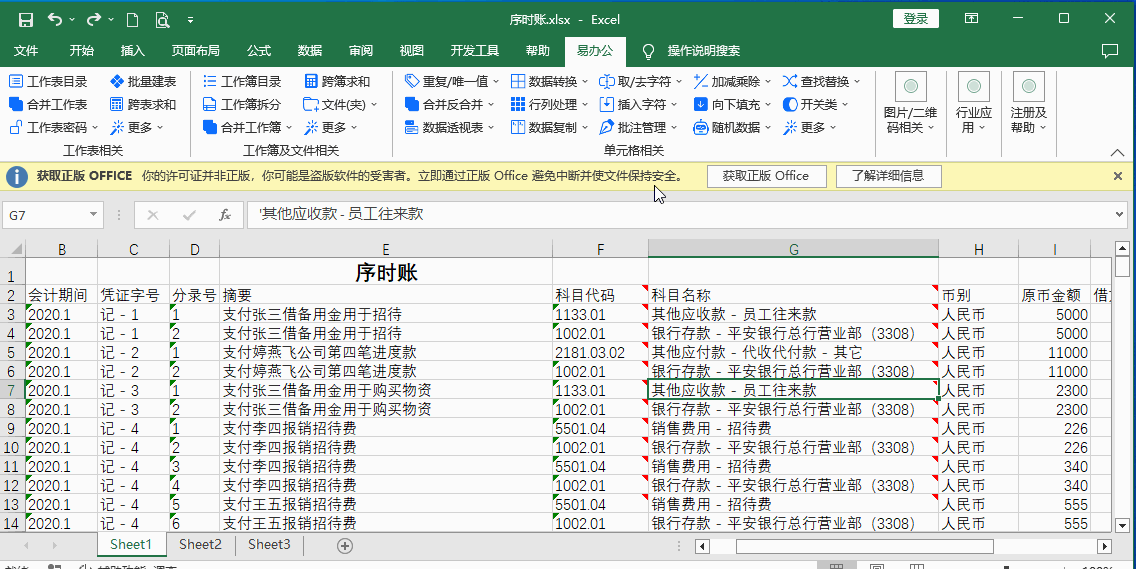Dismiss the yellow Office license notification bar
The image size is (1136, 569).
(1118, 176)
